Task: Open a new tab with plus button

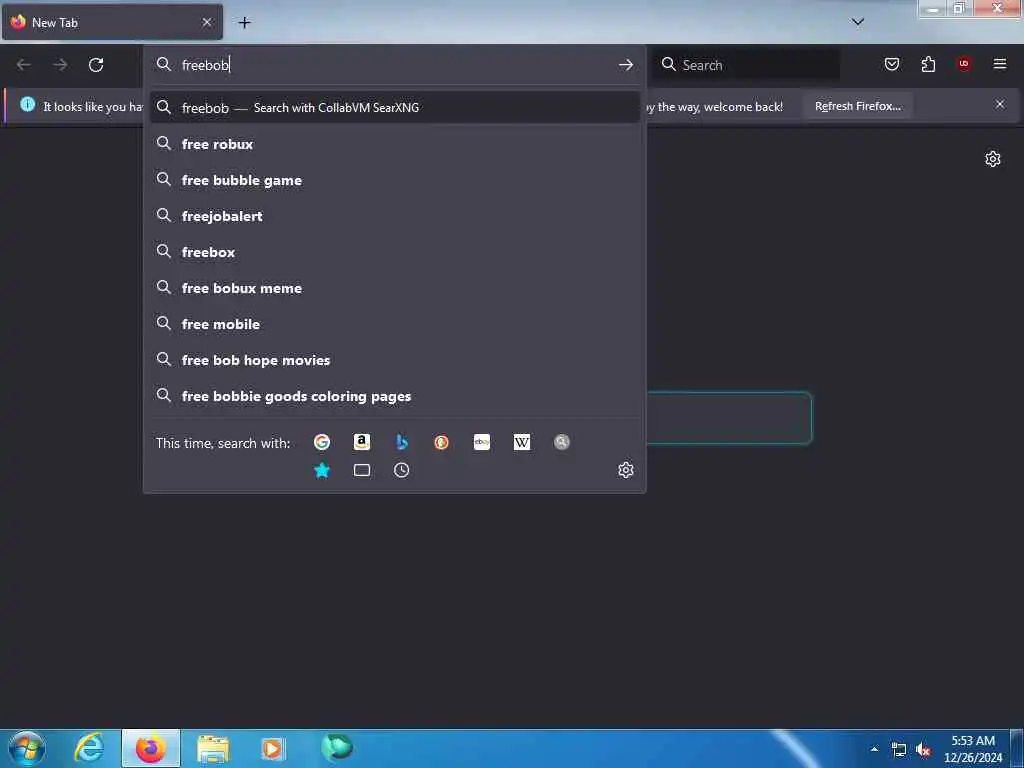Action: pyautogui.click(x=244, y=22)
